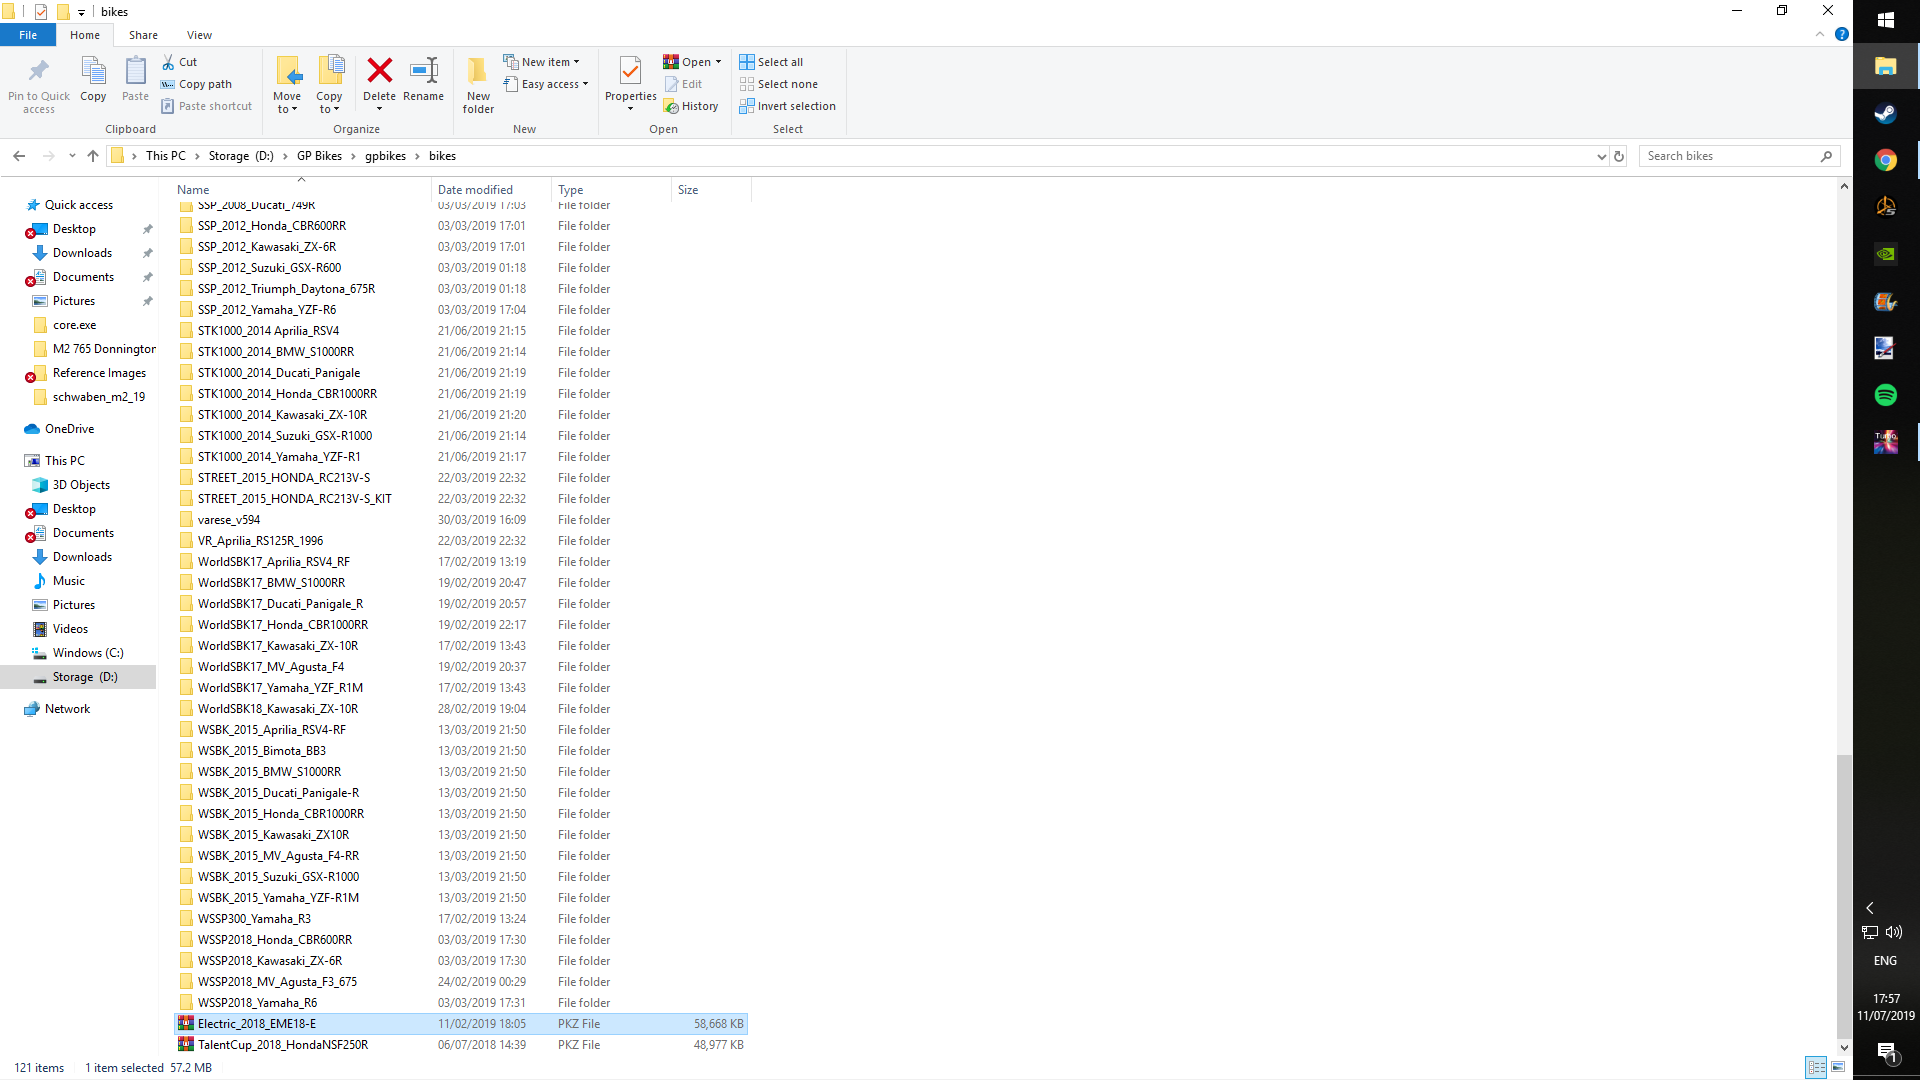Show hidden tray icons chevron
1920x1080 pixels.
[x=1869, y=908]
